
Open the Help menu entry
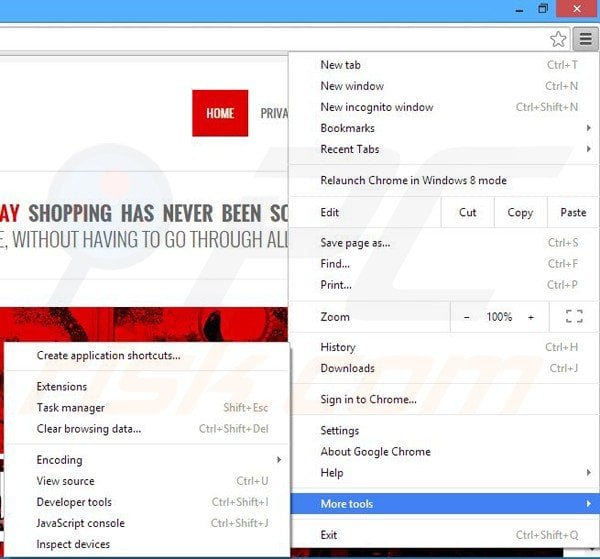coord(443,473)
